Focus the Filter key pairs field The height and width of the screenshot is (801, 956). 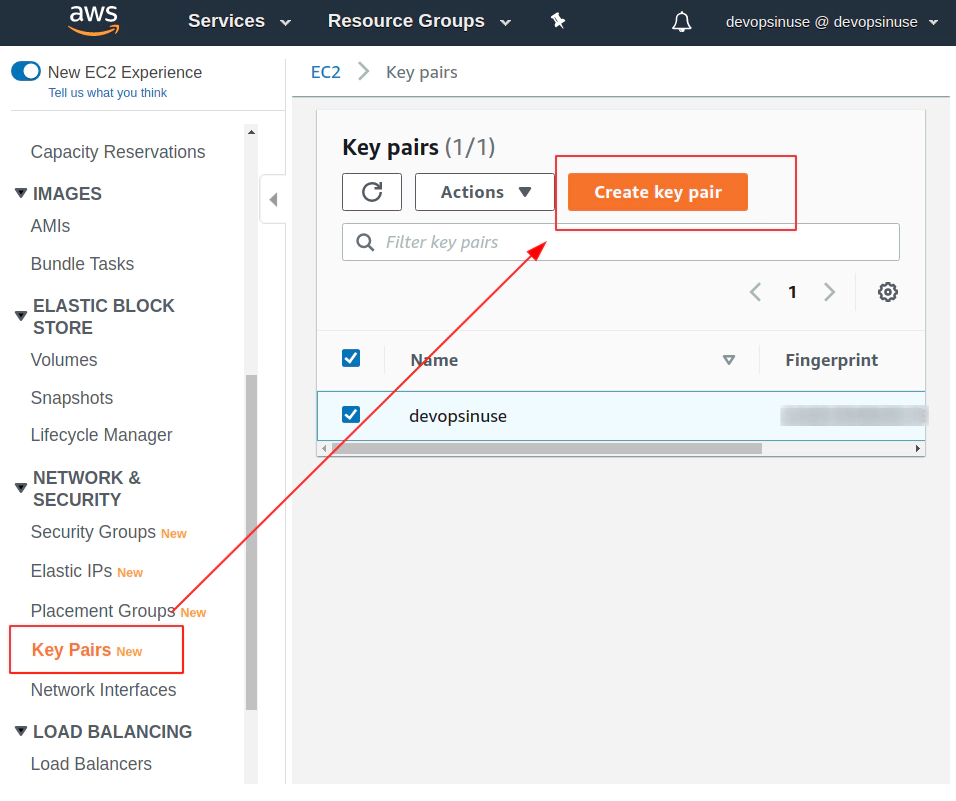click(621, 242)
